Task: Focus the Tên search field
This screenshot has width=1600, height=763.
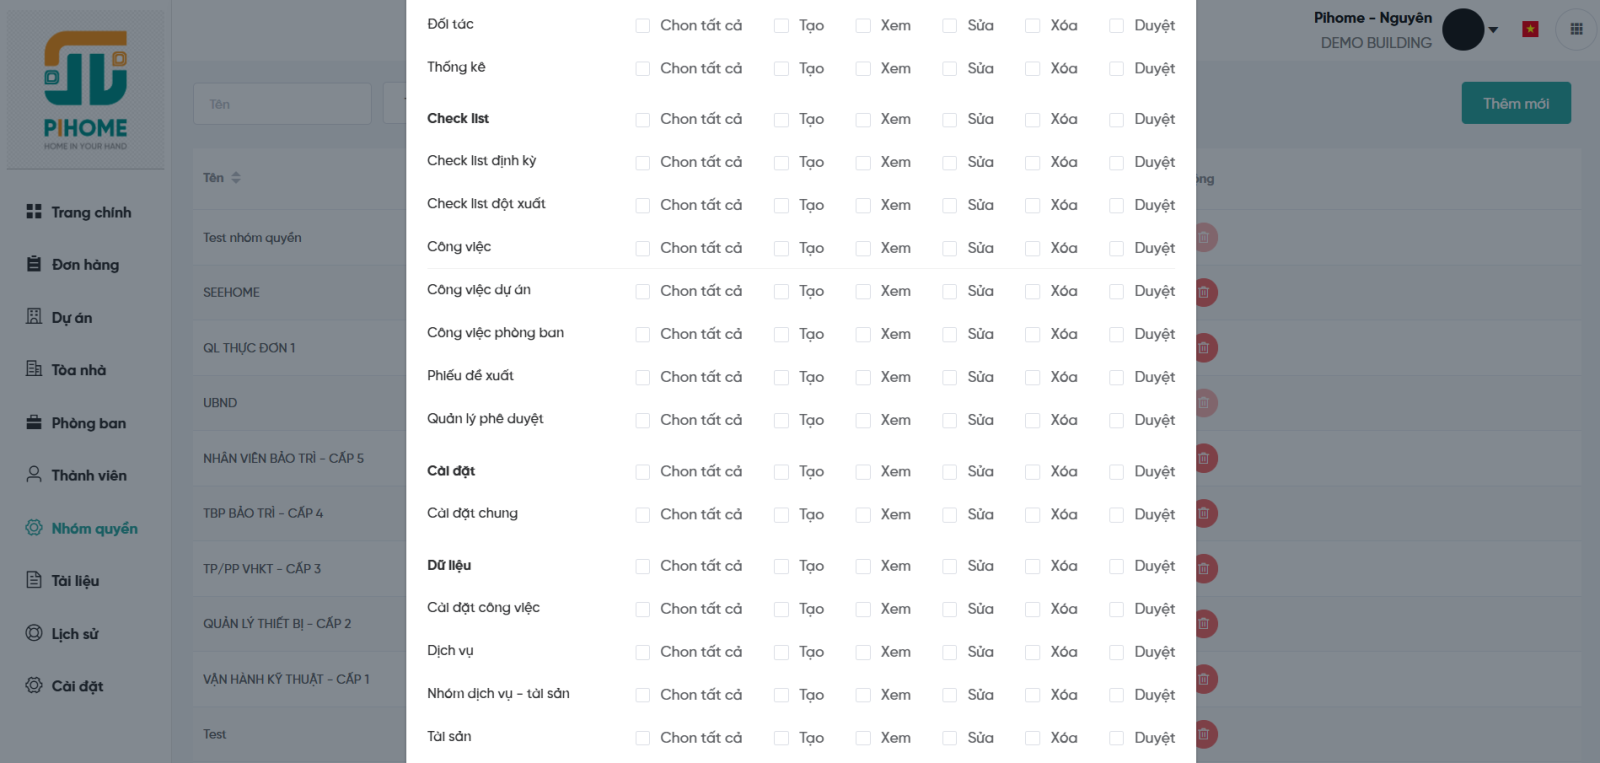Action: 282,104
